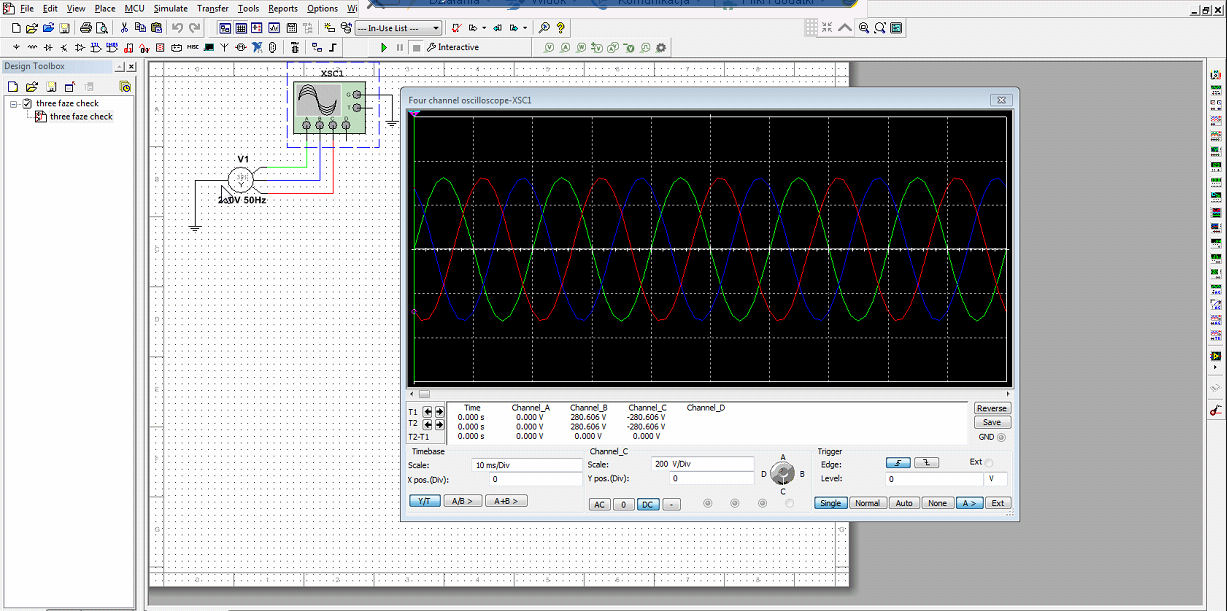Image resolution: width=1227 pixels, height=611 pixels.
Task: Select rising edge trigger
Action: [897, 463]
